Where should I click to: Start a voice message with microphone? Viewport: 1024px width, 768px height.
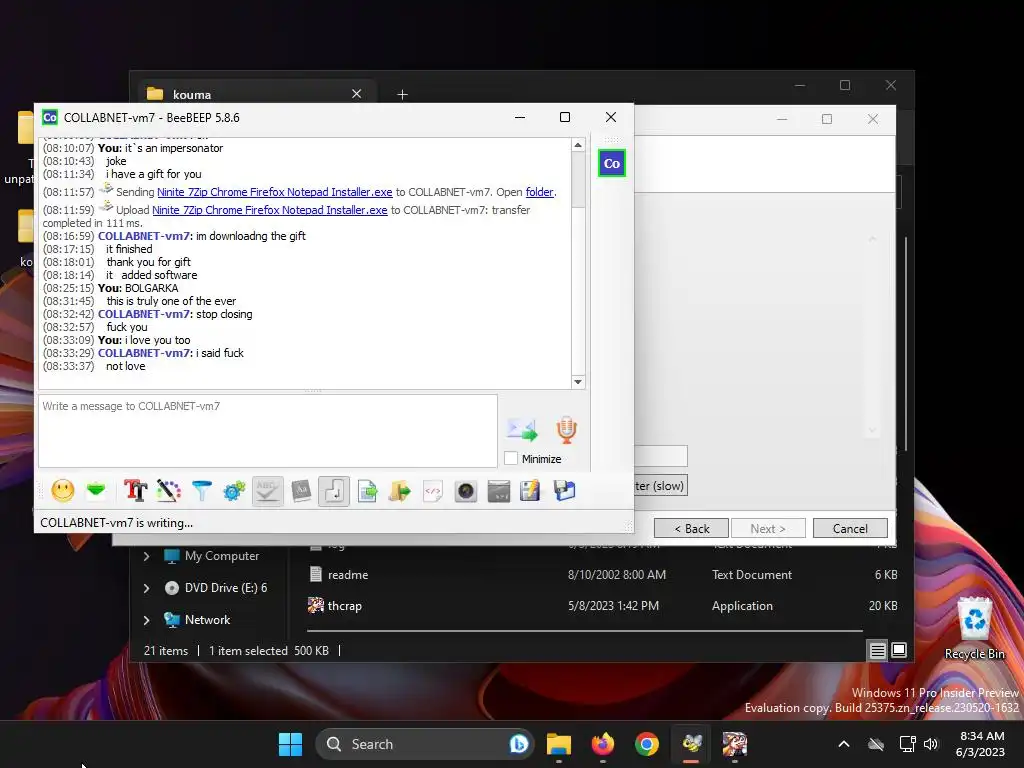[566, 430]
